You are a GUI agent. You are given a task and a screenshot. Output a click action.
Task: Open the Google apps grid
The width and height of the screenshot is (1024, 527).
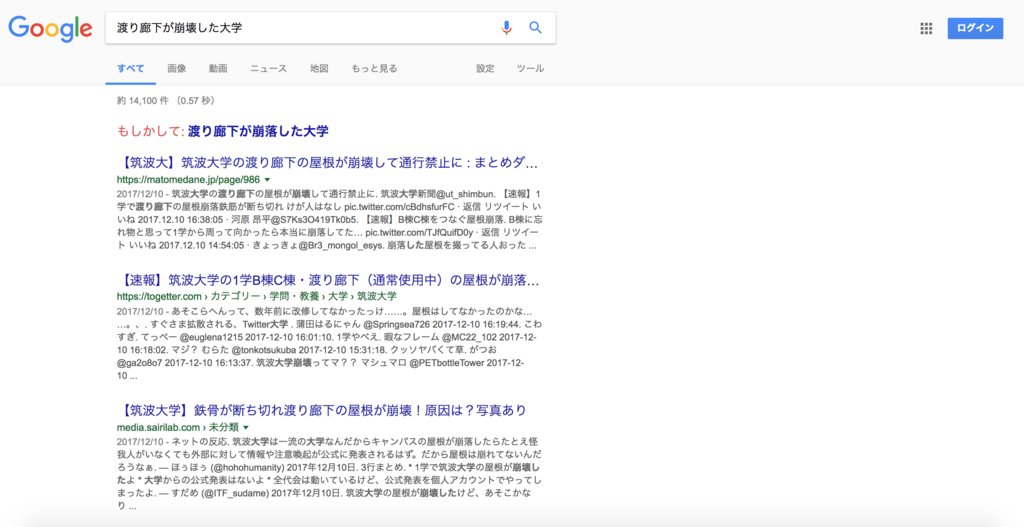pyautogui.click(x=926, y=28)
